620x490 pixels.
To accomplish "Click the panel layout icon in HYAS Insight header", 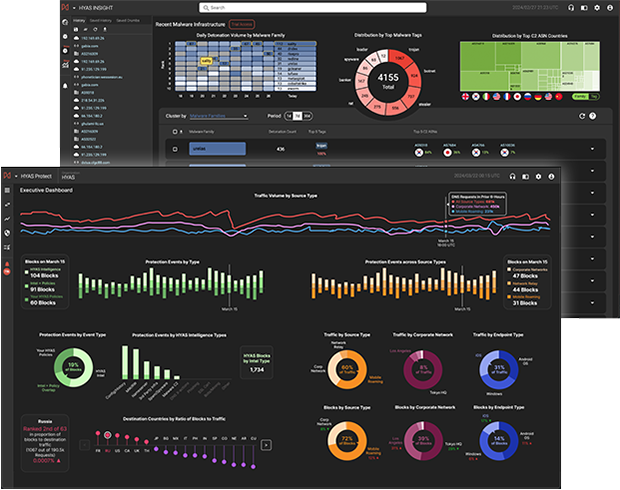I will point(584,8).
